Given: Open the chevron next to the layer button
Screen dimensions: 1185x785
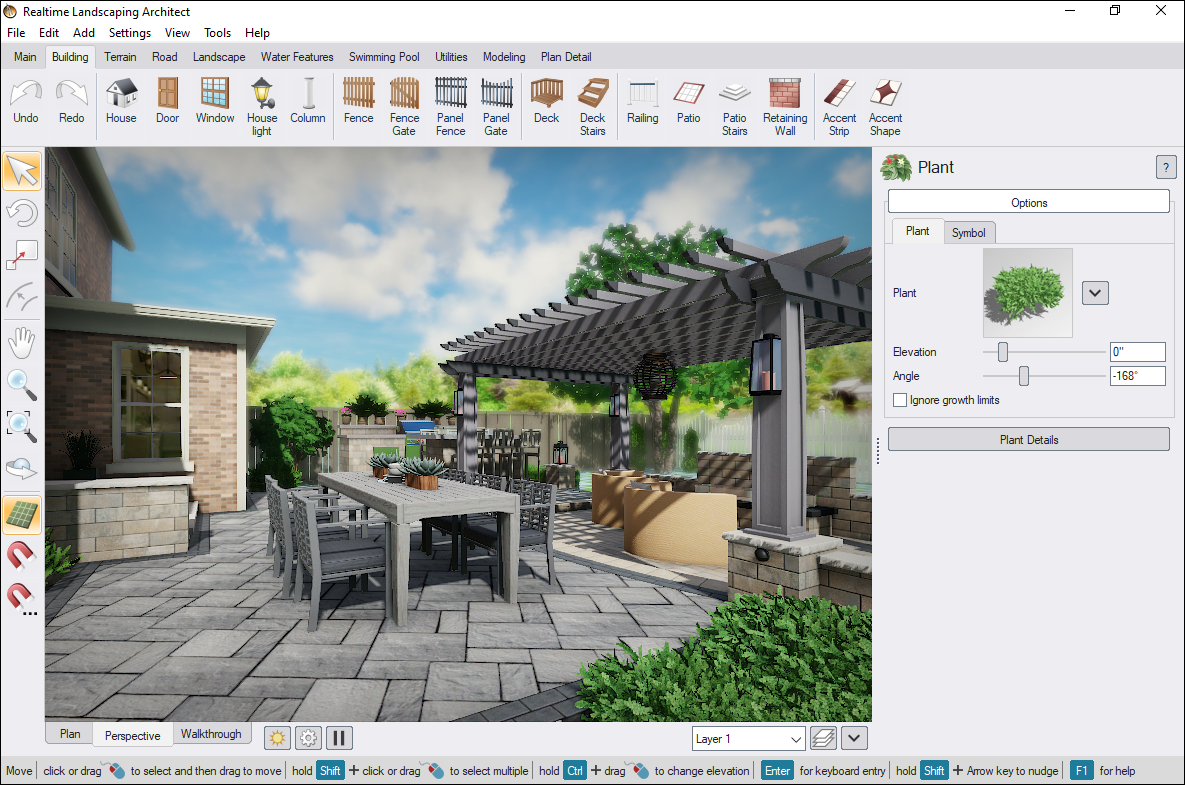Looking at the screenshot, I should click(x=854, y=737).
